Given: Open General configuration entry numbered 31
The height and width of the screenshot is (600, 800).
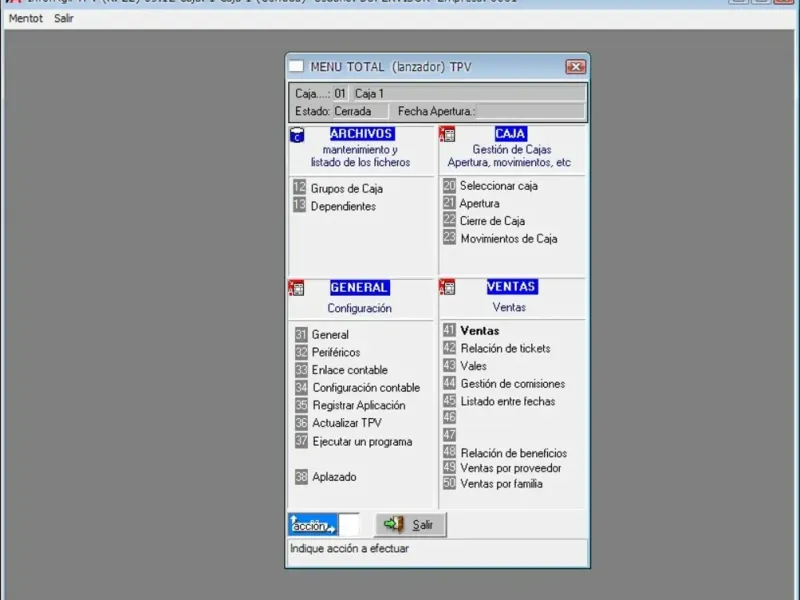Looking at the screenshot, I should (330, 335).
